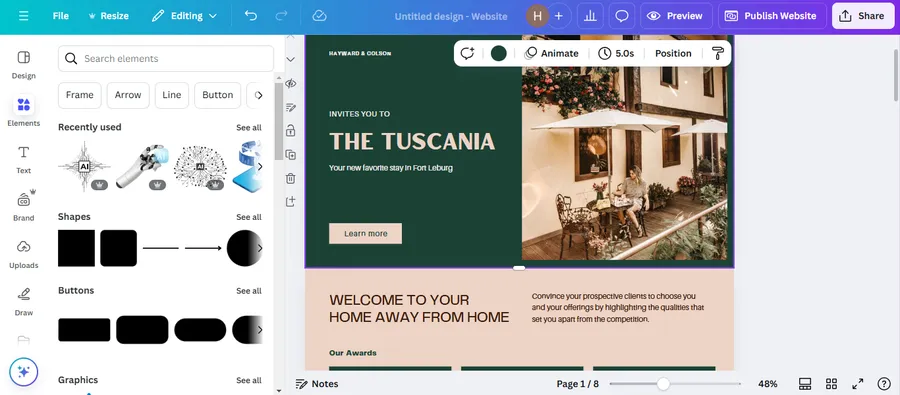Open the analytics bar chart icon
This screenshot has width=900, height=395.
590,16
